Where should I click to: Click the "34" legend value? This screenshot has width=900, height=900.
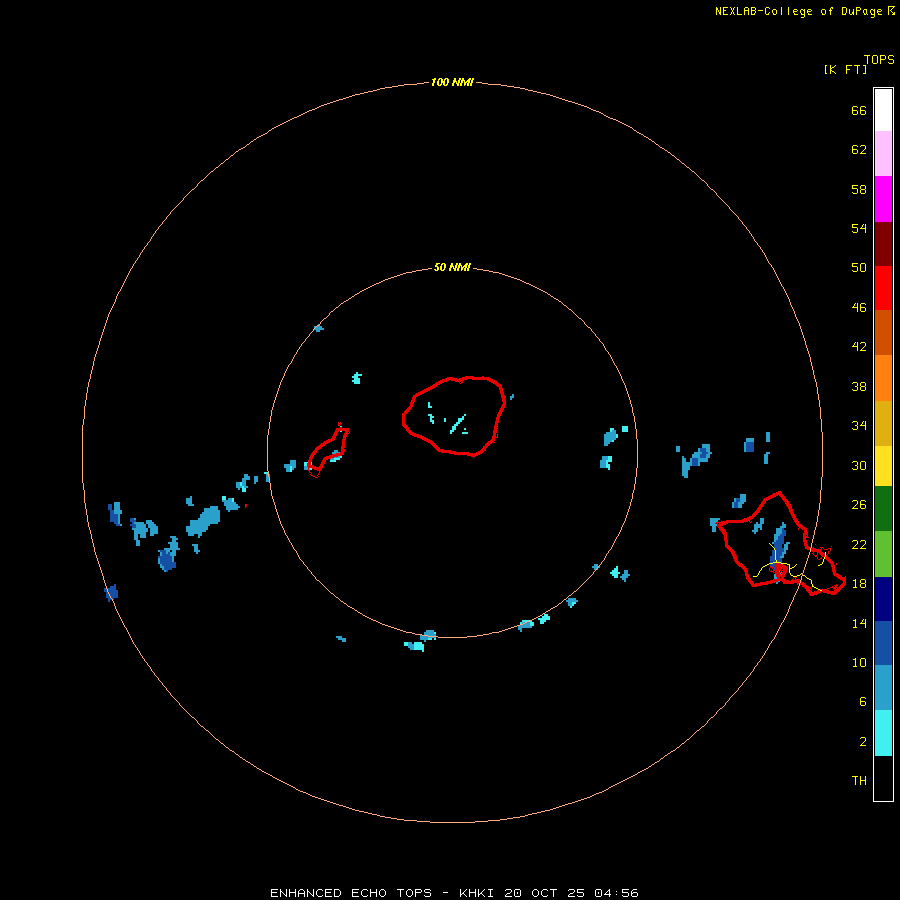point(859,426)
